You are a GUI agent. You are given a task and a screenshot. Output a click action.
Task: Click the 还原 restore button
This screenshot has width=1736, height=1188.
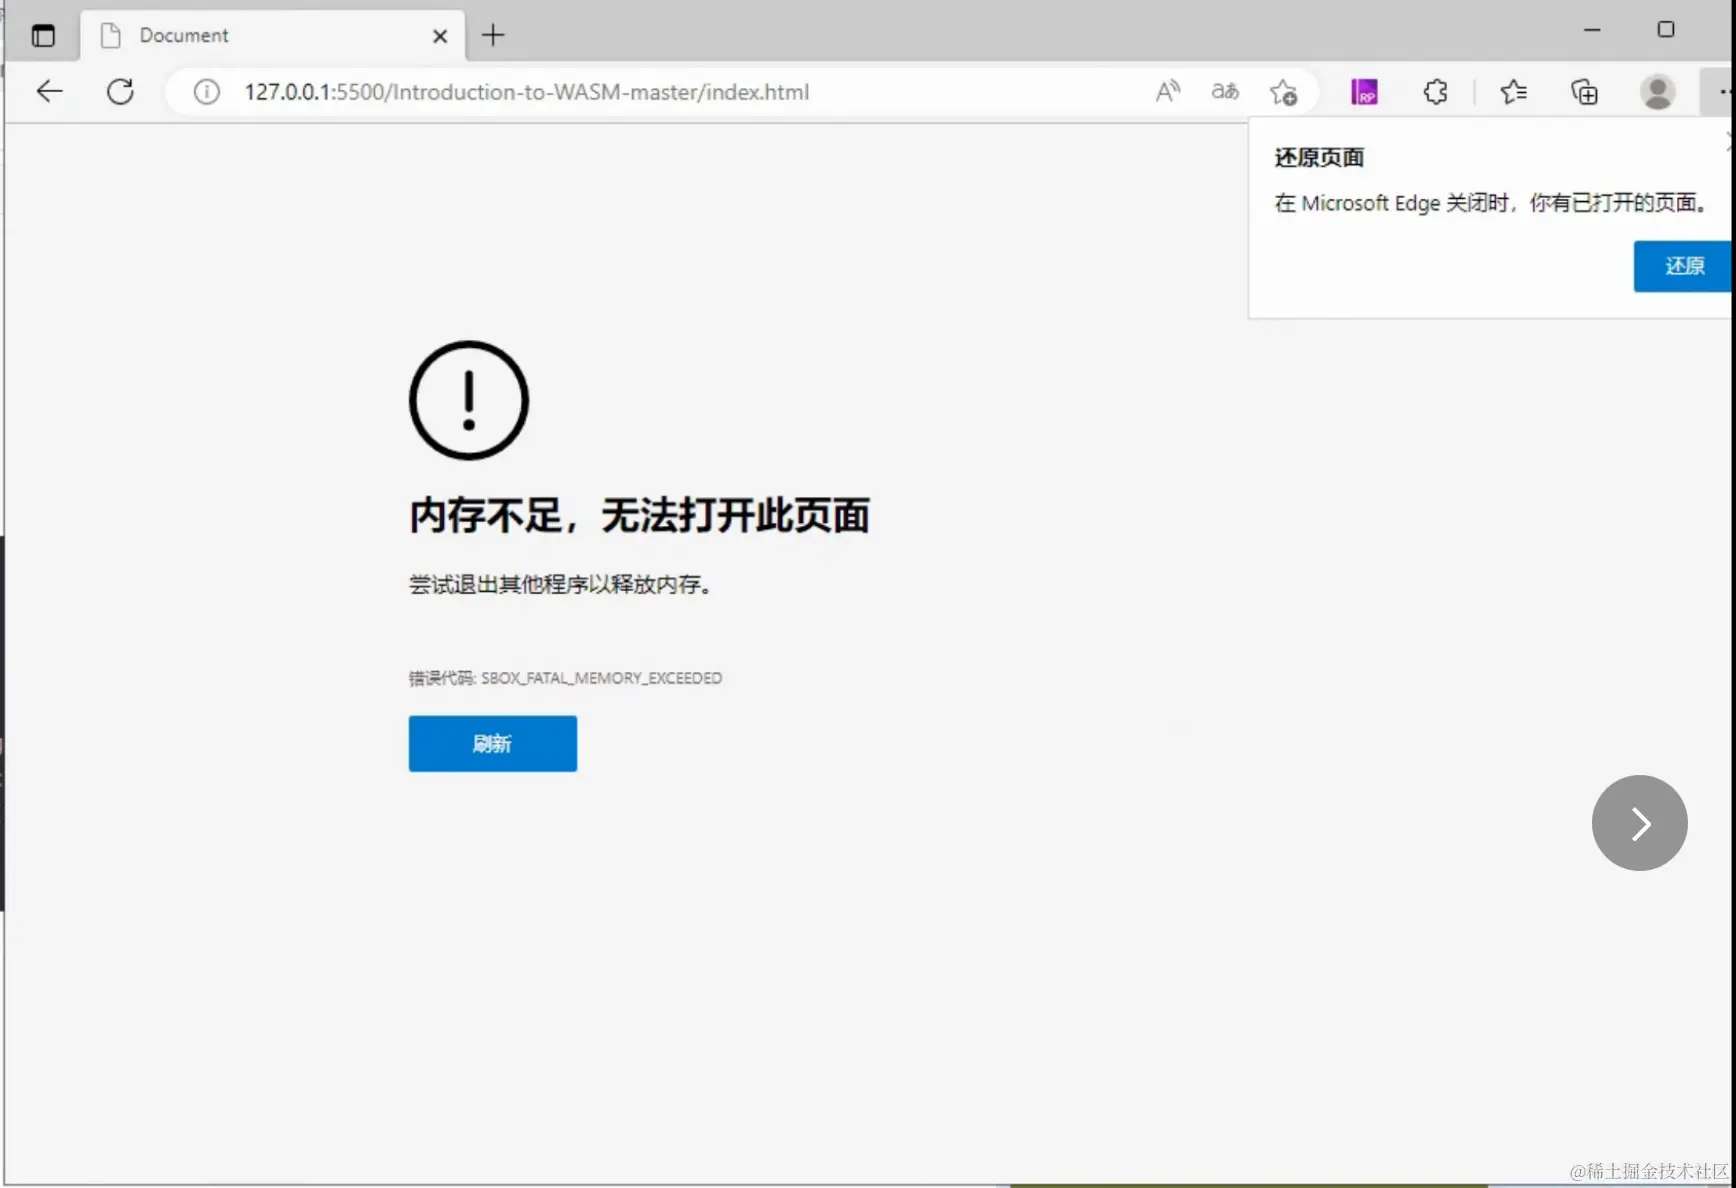pos(1684,266)
